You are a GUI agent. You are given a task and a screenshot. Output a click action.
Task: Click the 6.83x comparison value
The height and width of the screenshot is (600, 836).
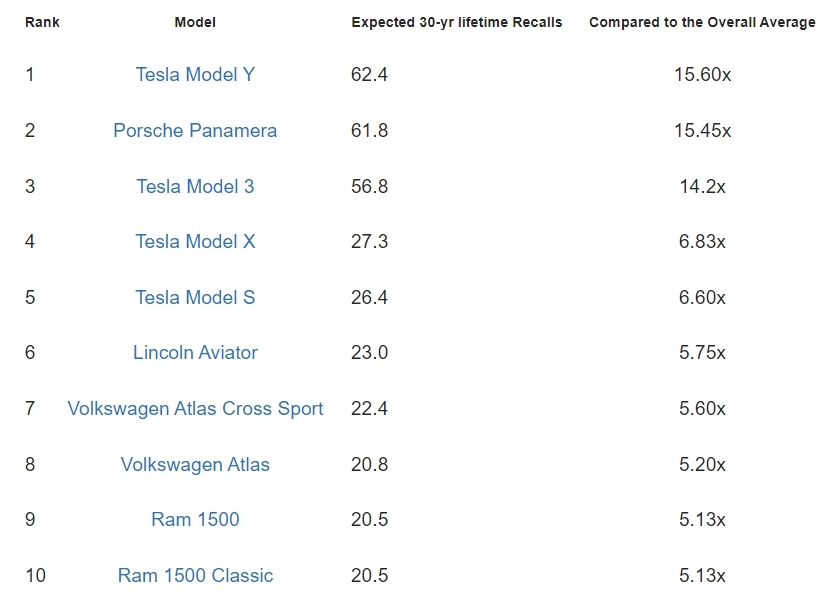702,242
